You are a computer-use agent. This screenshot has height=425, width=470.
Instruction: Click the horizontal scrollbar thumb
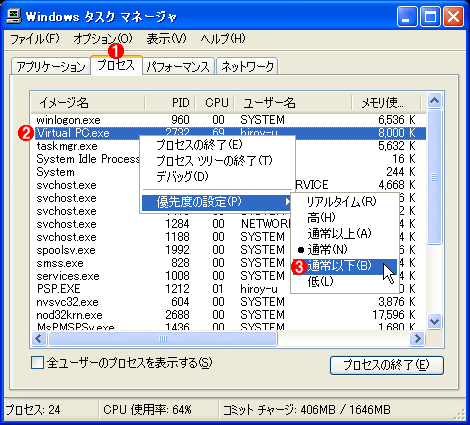click(x=163, y=339)
